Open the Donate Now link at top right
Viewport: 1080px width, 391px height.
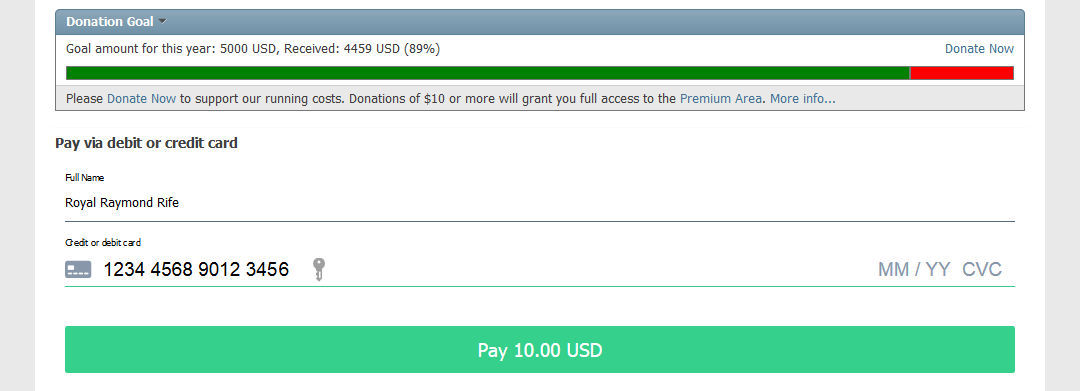pyautogui.click(x=979, y=49)
